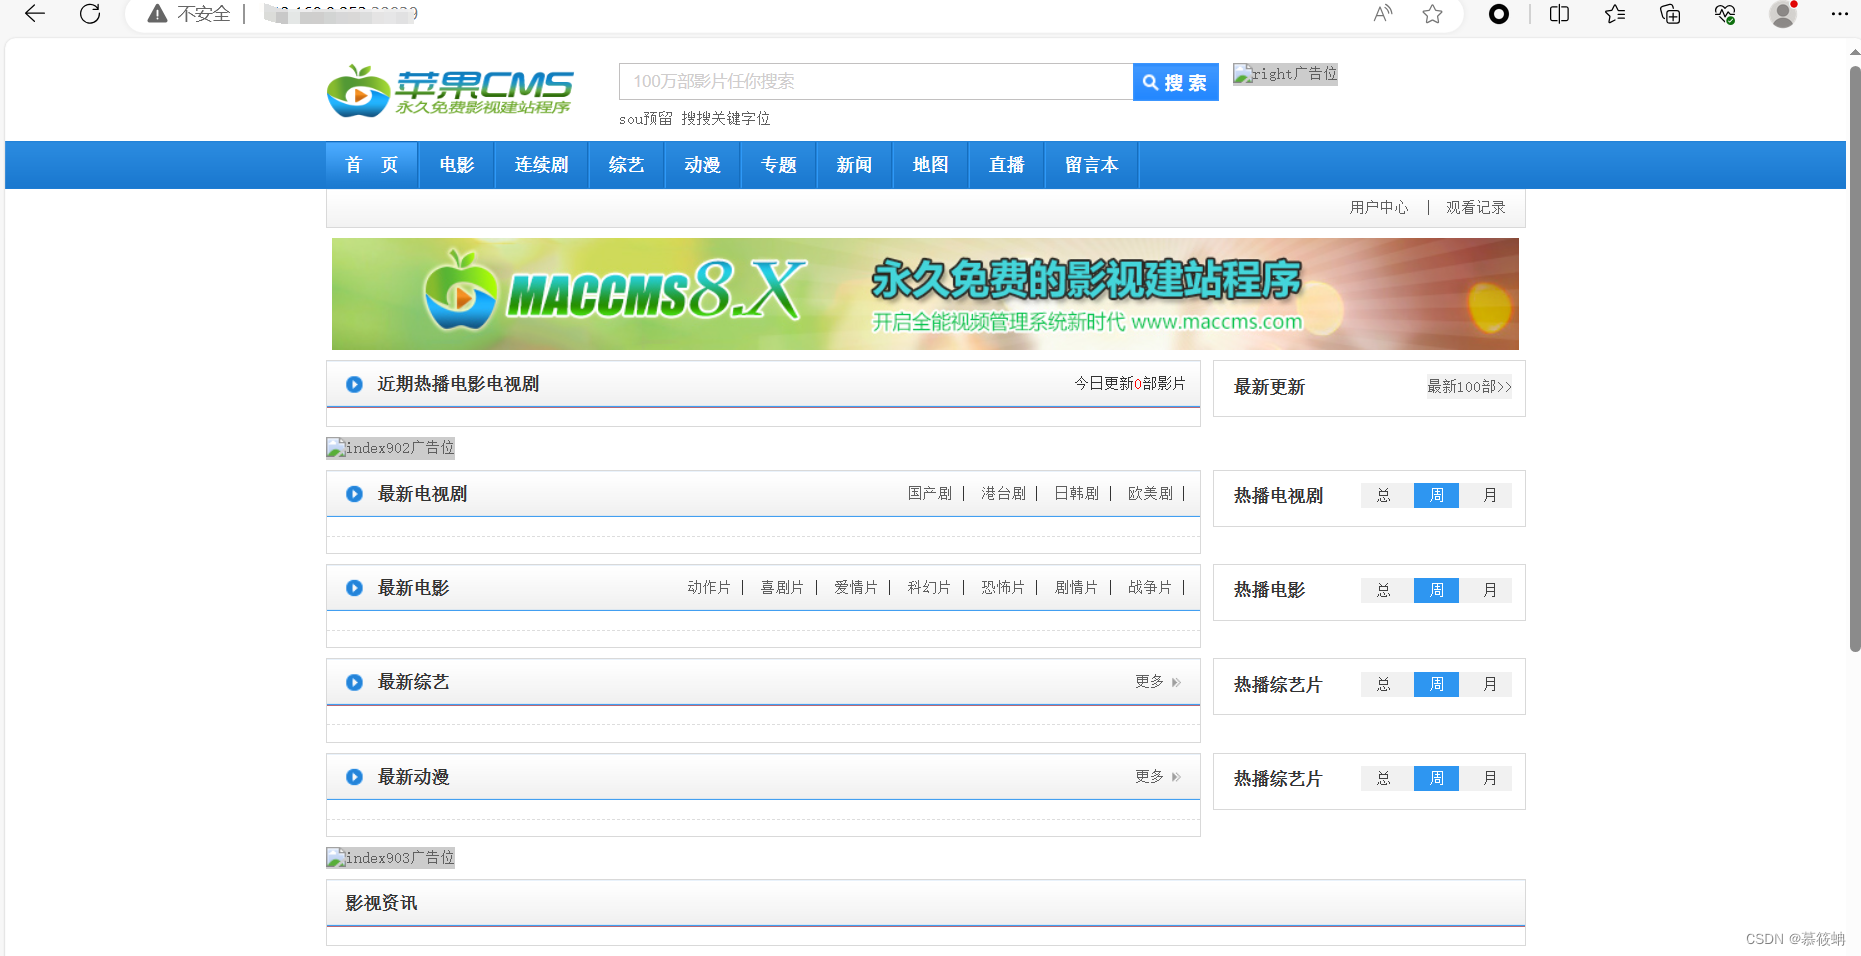Select the 总 tab for 热播电视剧

tap(1385, 496)
